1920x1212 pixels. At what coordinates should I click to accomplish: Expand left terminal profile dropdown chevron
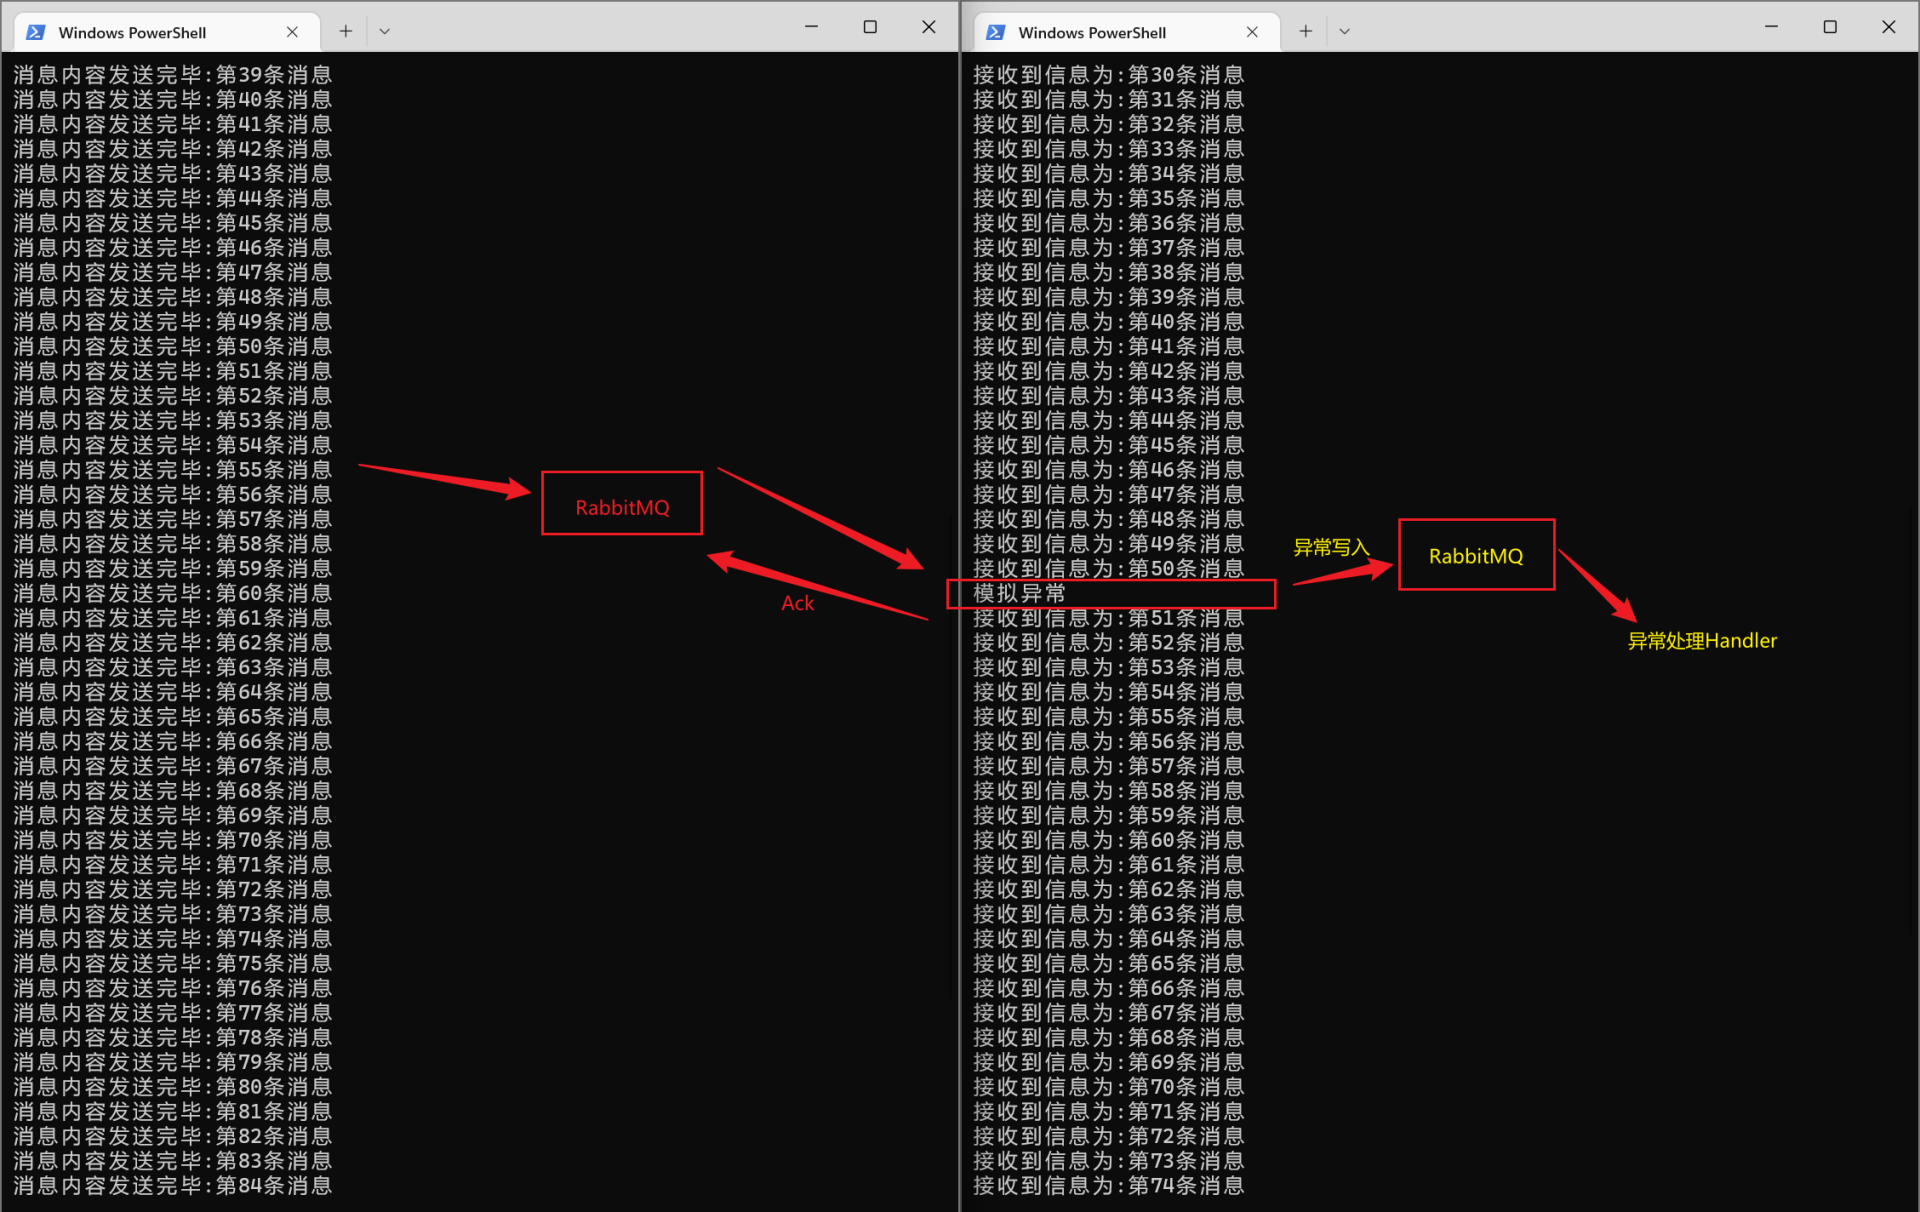click(x=384, y=31)
